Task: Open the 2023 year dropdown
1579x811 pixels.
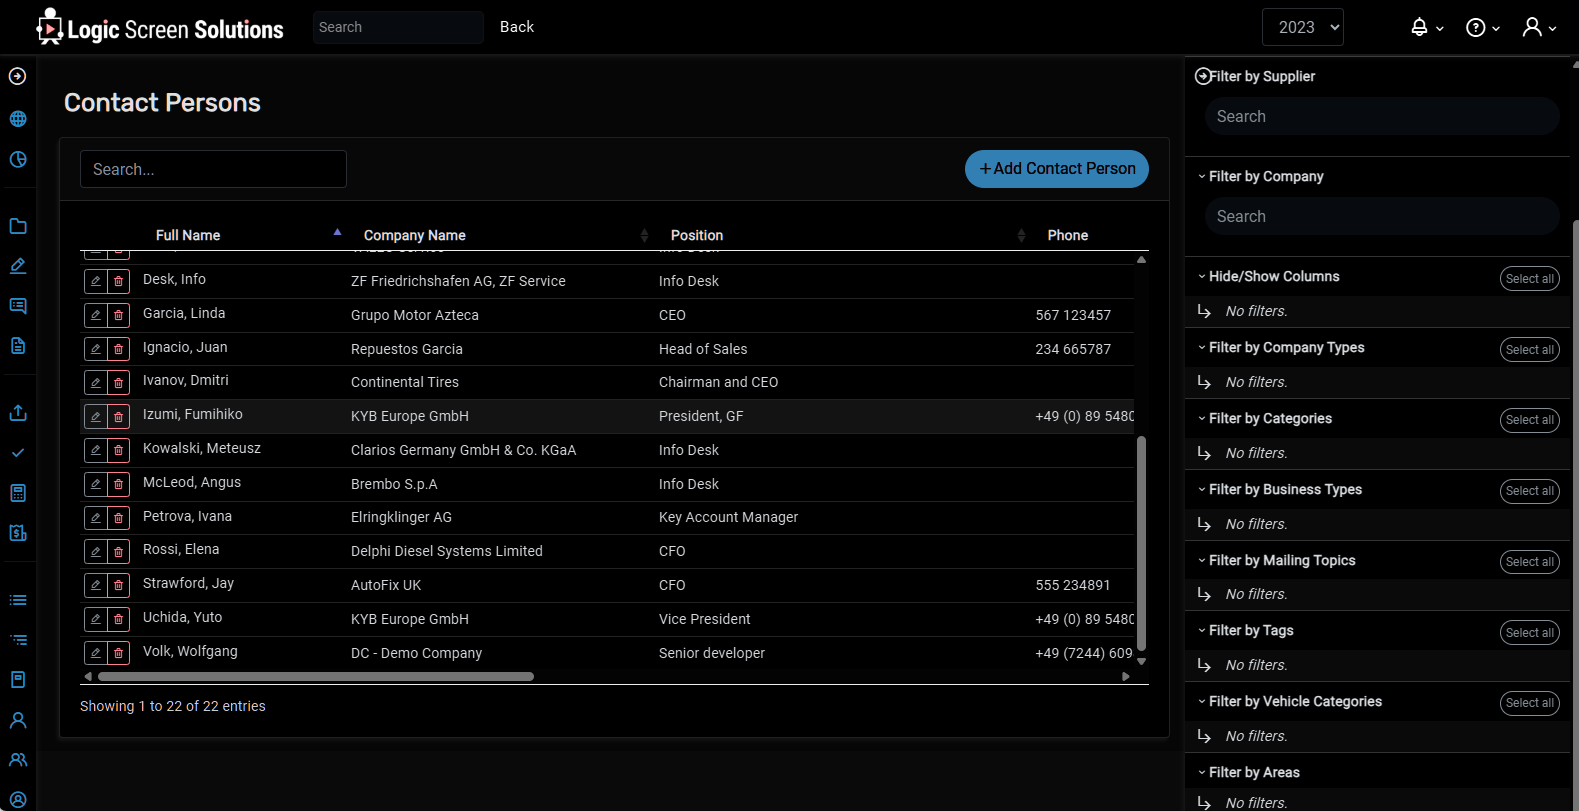Action: pyautogui.click(x=1303, y=27)
